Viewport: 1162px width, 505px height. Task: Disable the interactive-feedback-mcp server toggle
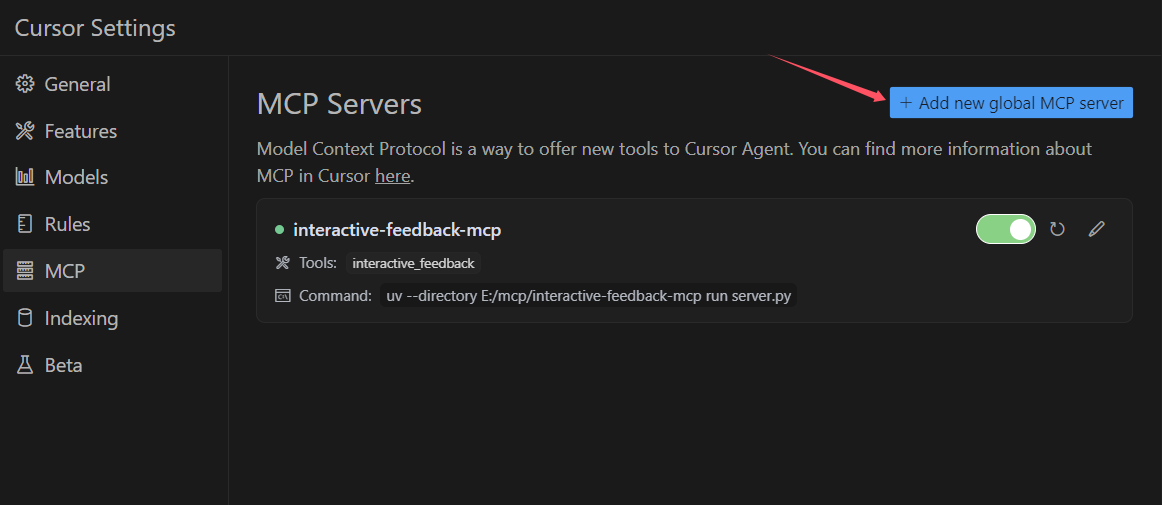click(x=1006, y=229)
